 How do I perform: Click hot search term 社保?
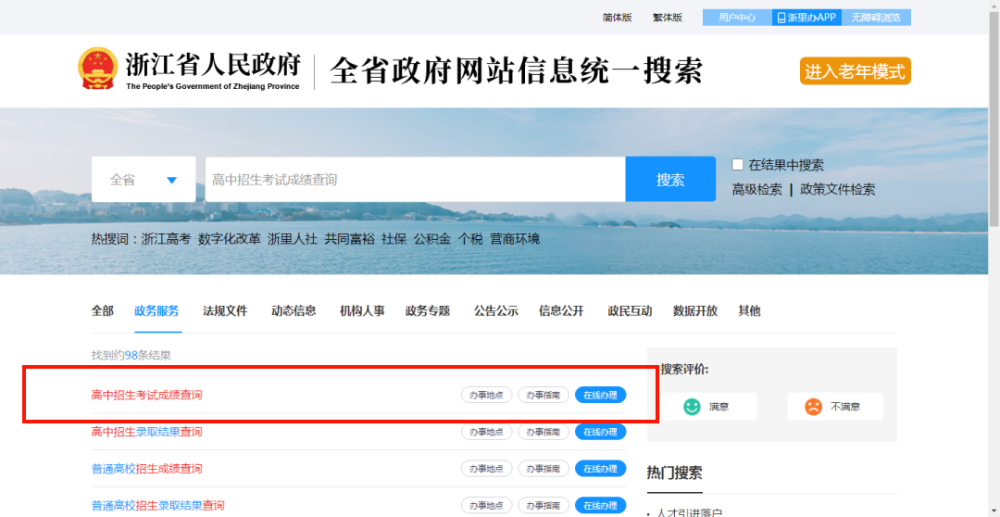coord(394,239)
